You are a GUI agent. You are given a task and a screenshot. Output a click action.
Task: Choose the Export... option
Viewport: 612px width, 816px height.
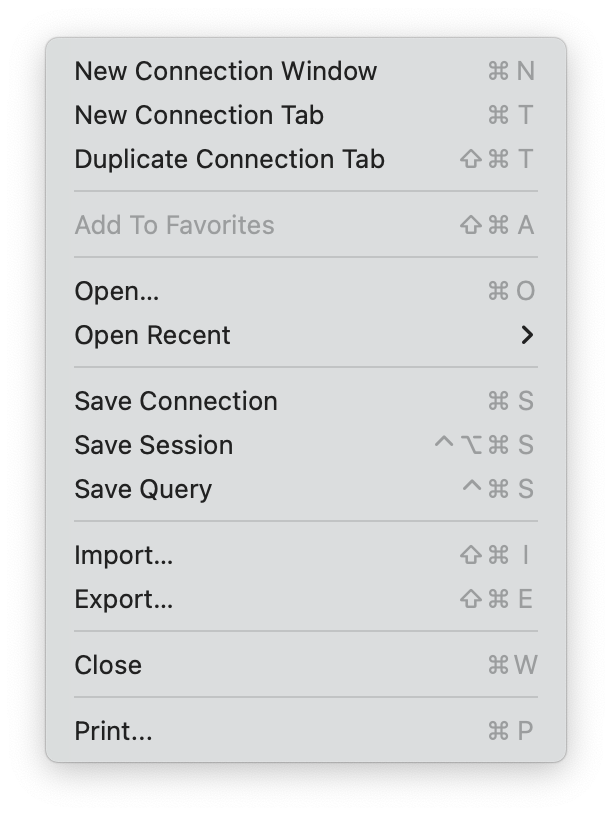125,599
